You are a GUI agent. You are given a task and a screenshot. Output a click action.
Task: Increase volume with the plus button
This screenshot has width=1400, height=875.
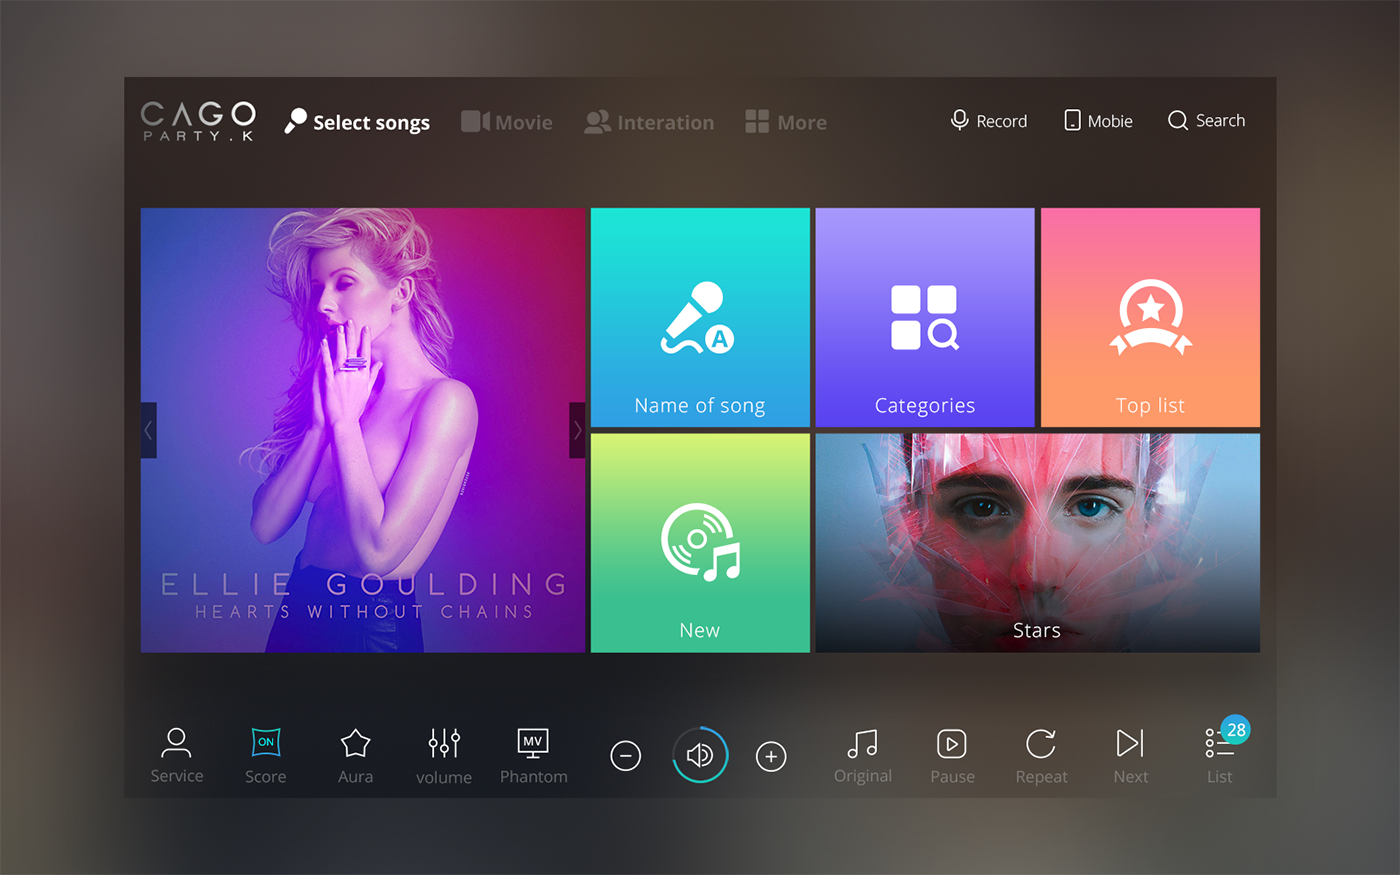771,756
